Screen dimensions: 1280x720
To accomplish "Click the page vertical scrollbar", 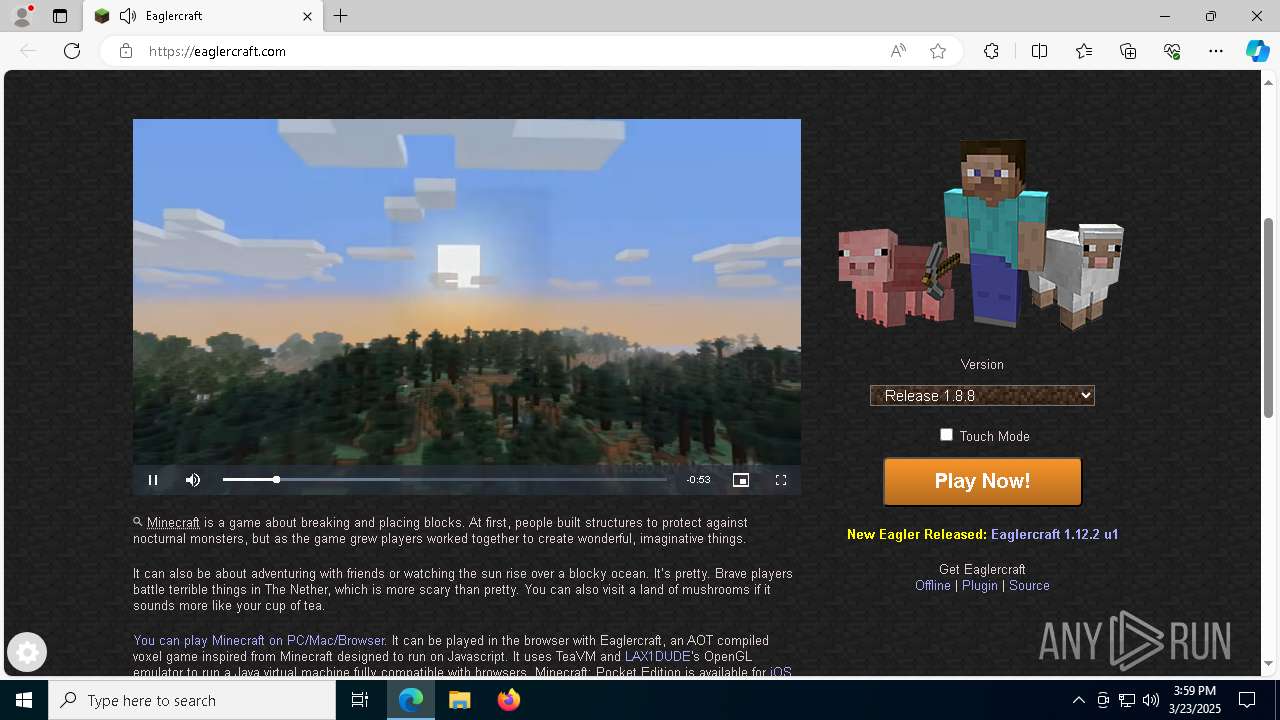I will pyautogui.click(x=1269, y=316).
